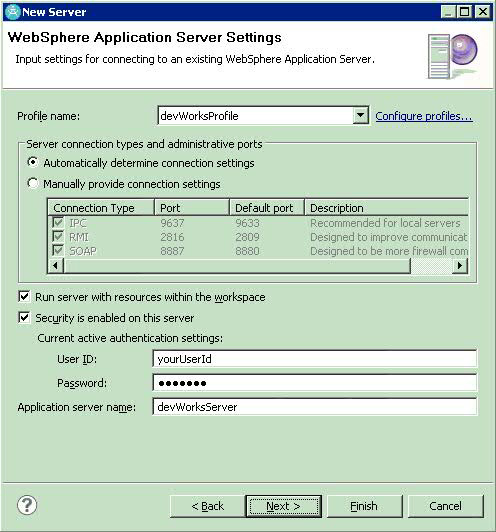
Task: Click the User ID input field
Action: (314, 359)
